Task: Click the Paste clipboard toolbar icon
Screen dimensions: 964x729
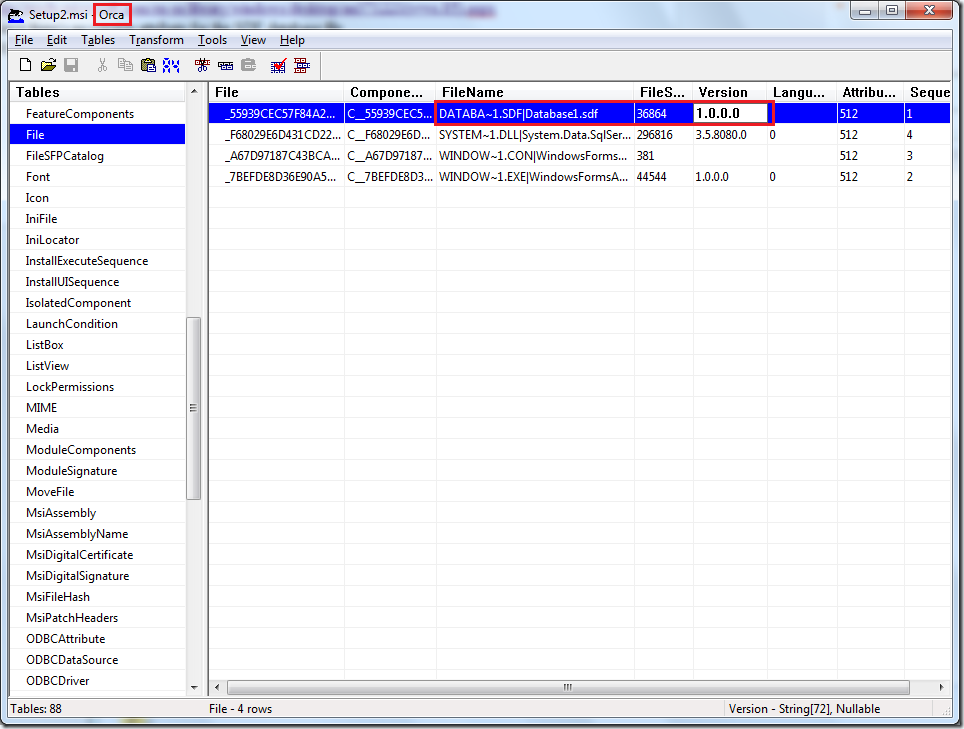Action: 148,65
